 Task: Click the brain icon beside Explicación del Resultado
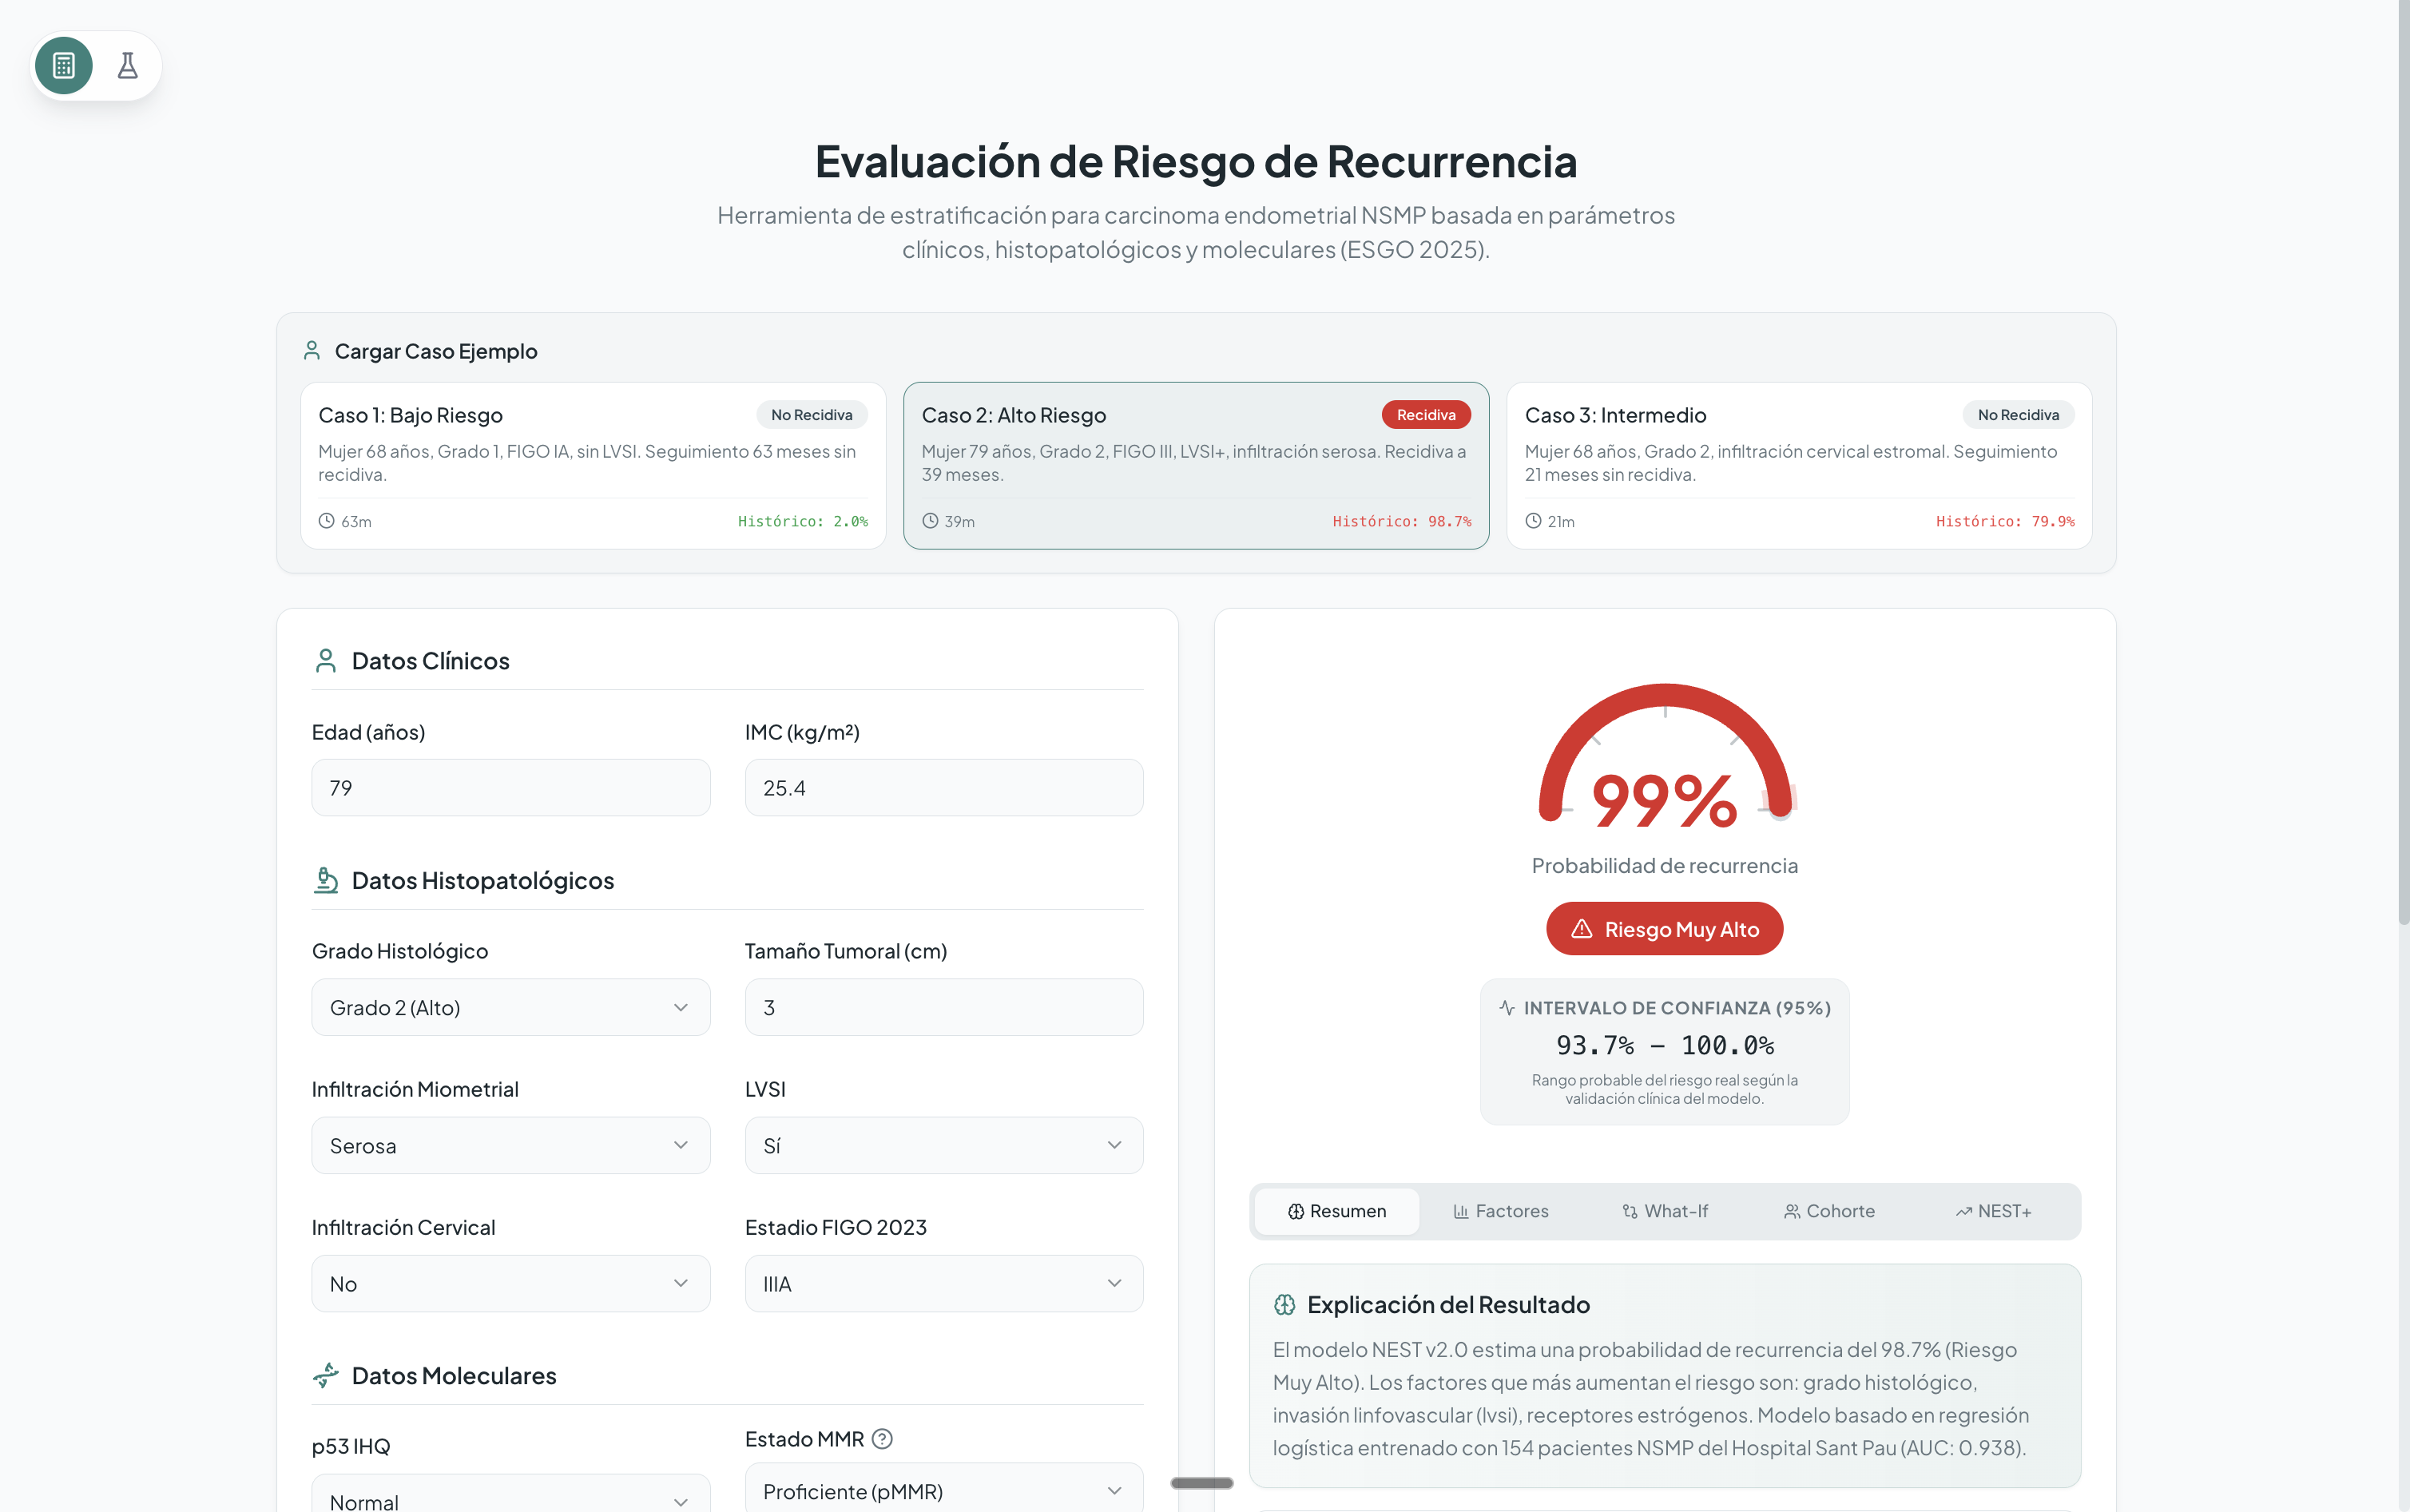[1285, 1303]
